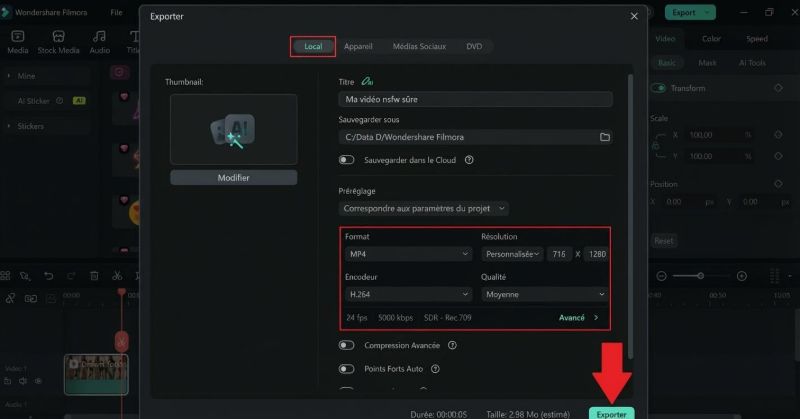This screenshot has height=419, width=800.
Task: Click the dialog vertical scrollbar
Action: click(x=631, y=216)
